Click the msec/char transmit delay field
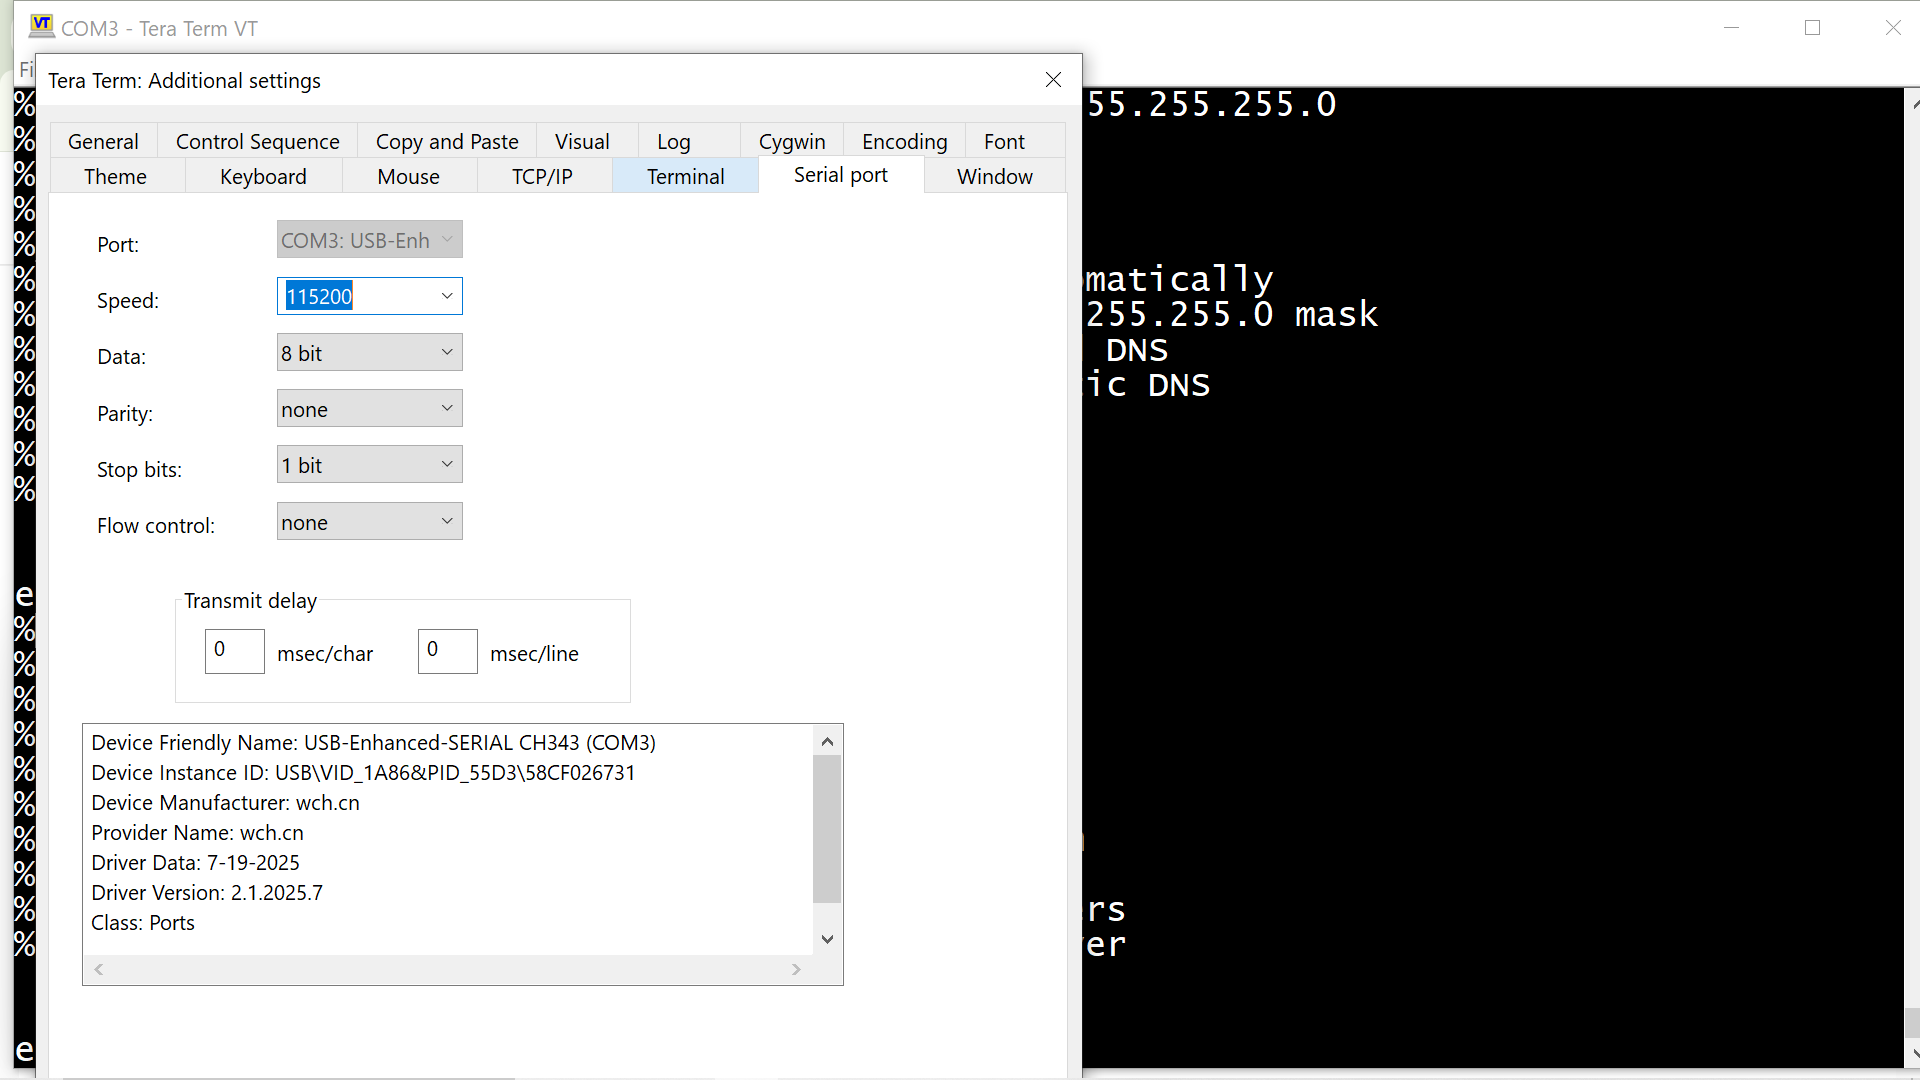Image resolution: width=1920 pixels, height=1080 pixels. click(234, 651)
